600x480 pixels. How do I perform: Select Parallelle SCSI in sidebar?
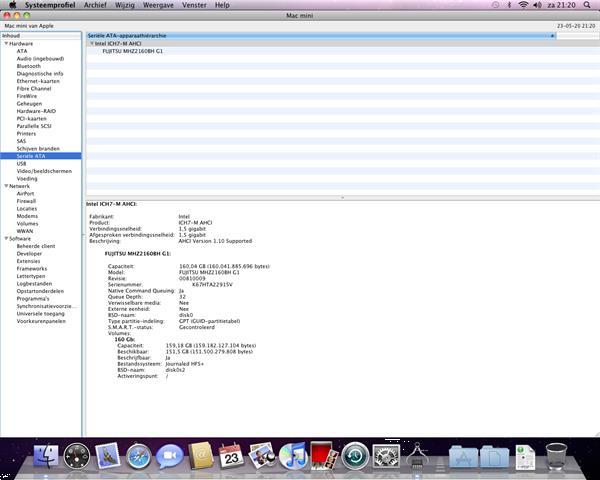tap(34, 126)
